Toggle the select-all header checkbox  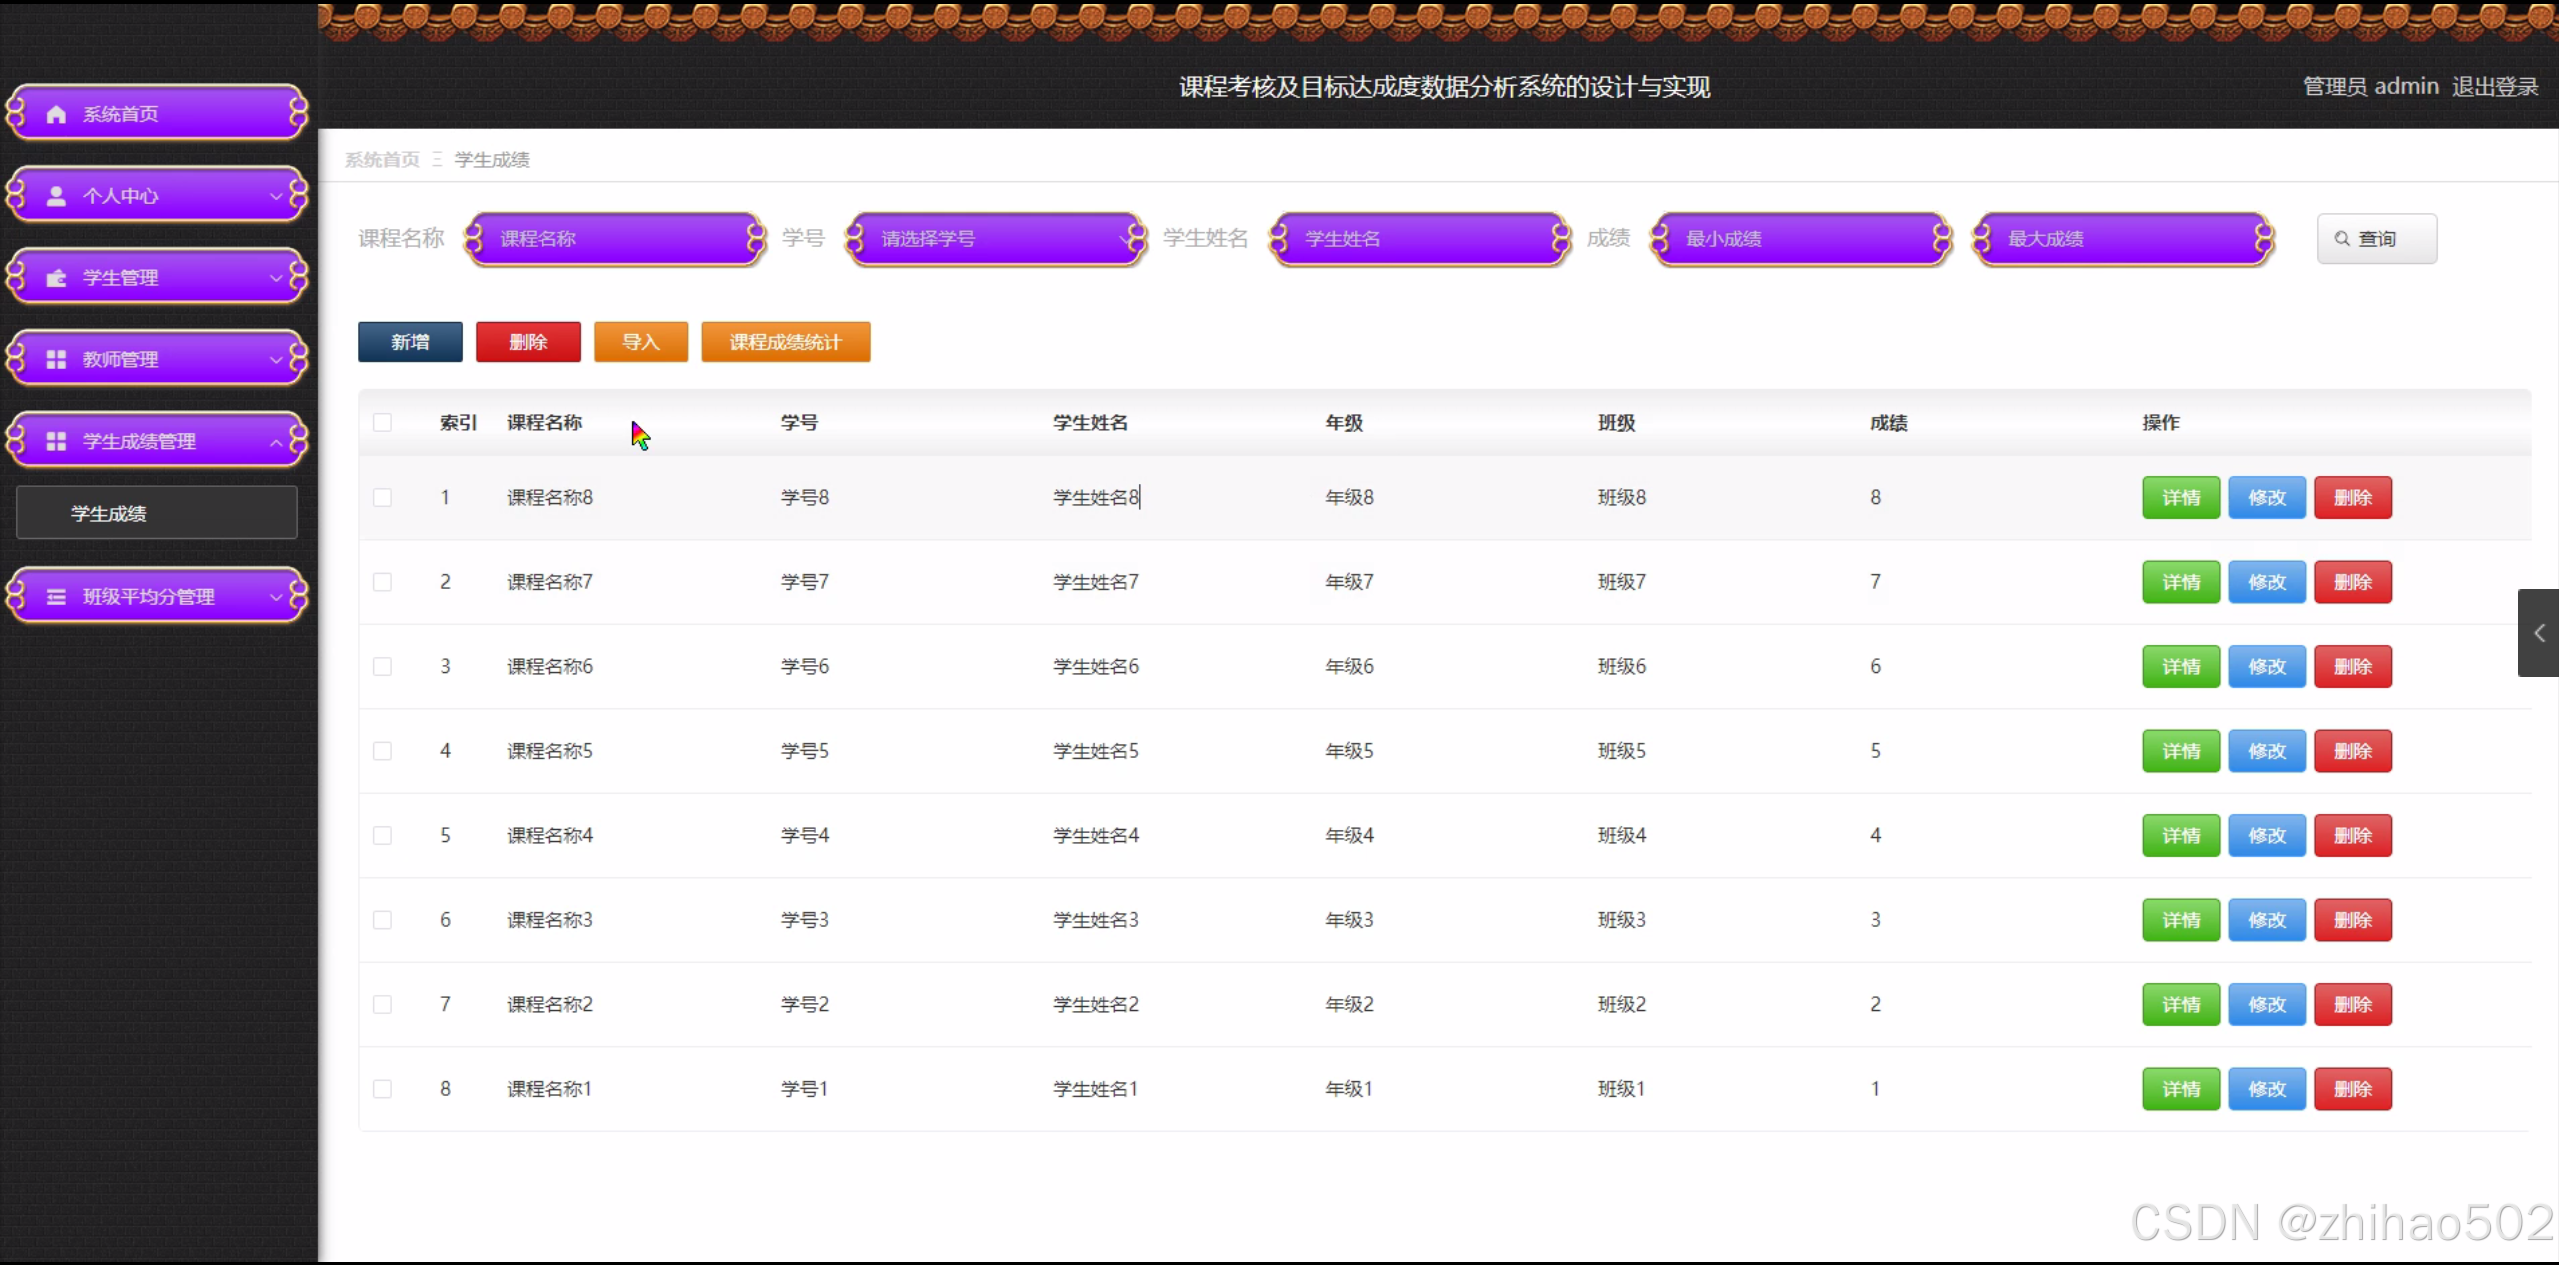pos(382,423)
